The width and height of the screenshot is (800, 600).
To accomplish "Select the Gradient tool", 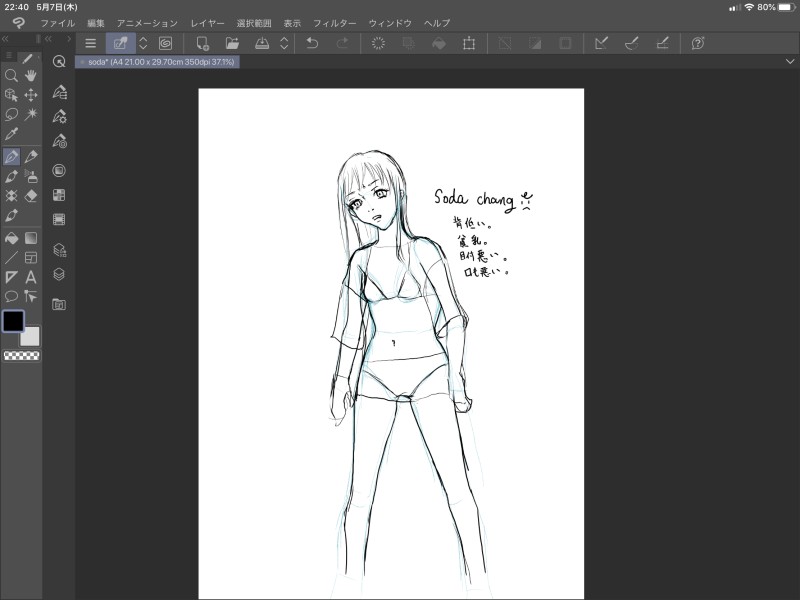I will pos(31,238).
